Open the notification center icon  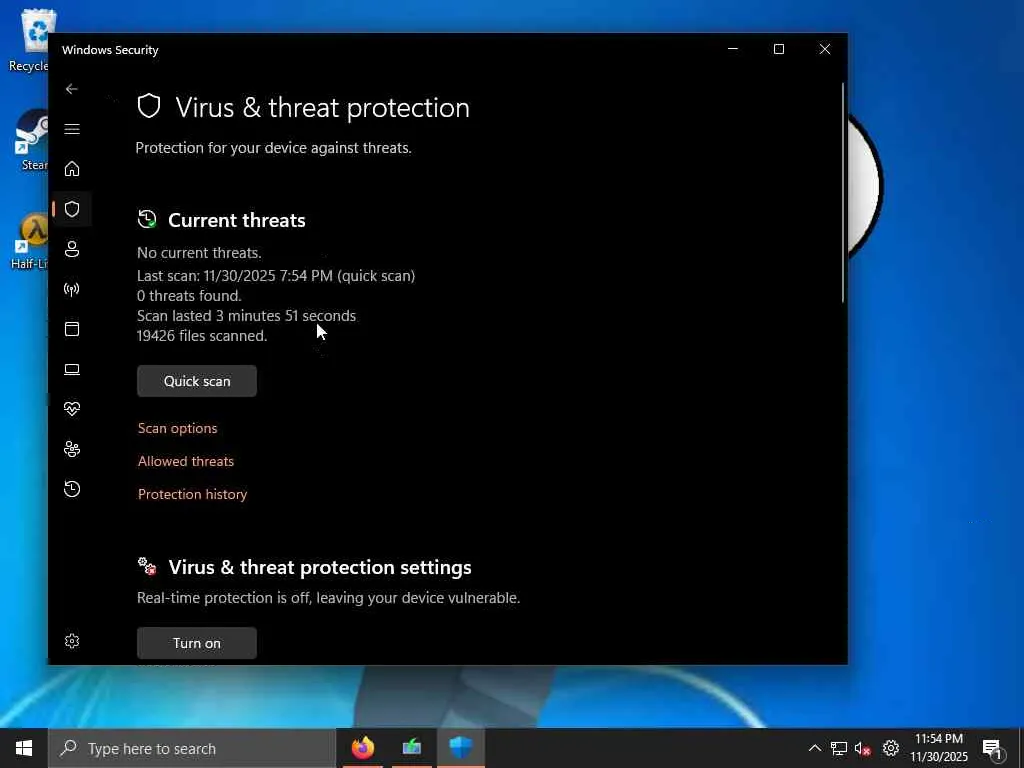pos(992,749)
